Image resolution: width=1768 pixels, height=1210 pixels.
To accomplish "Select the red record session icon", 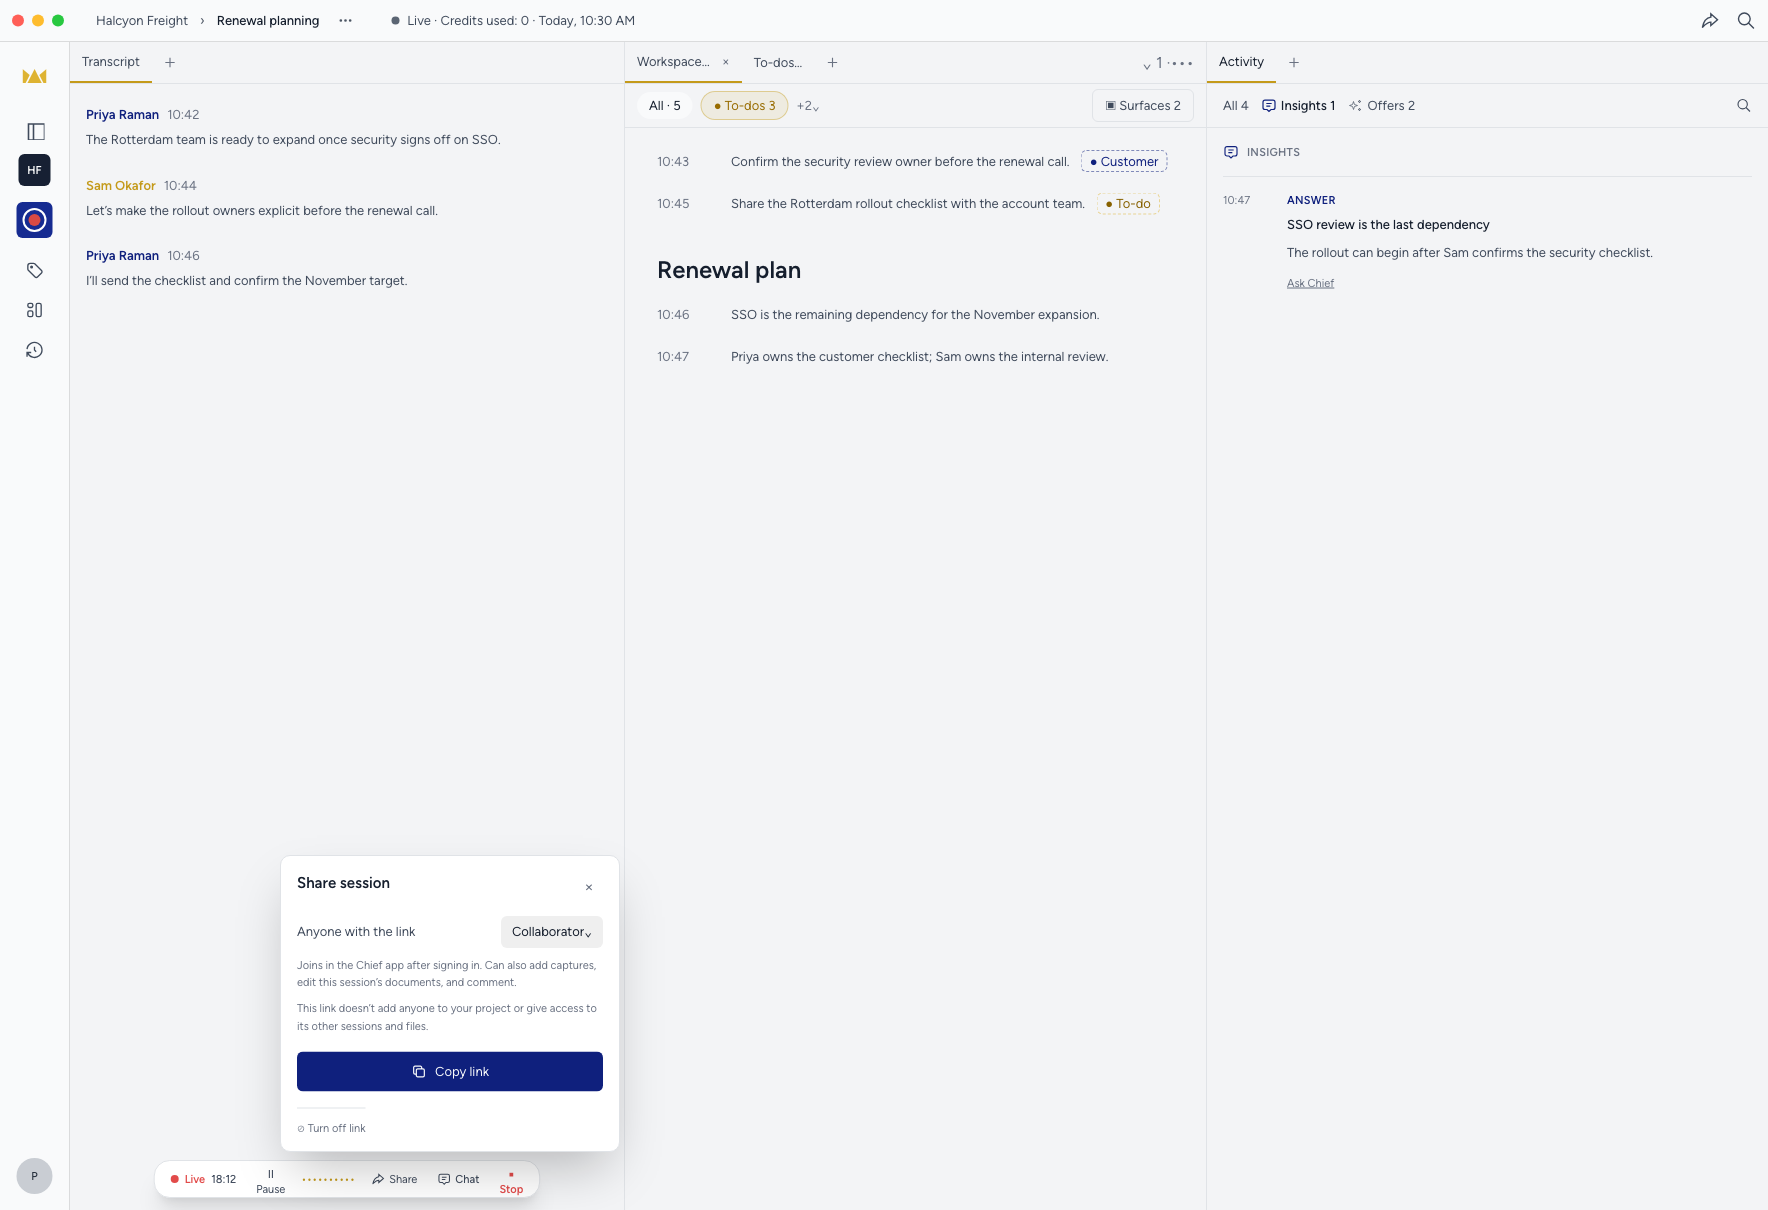I will [35, 220].
